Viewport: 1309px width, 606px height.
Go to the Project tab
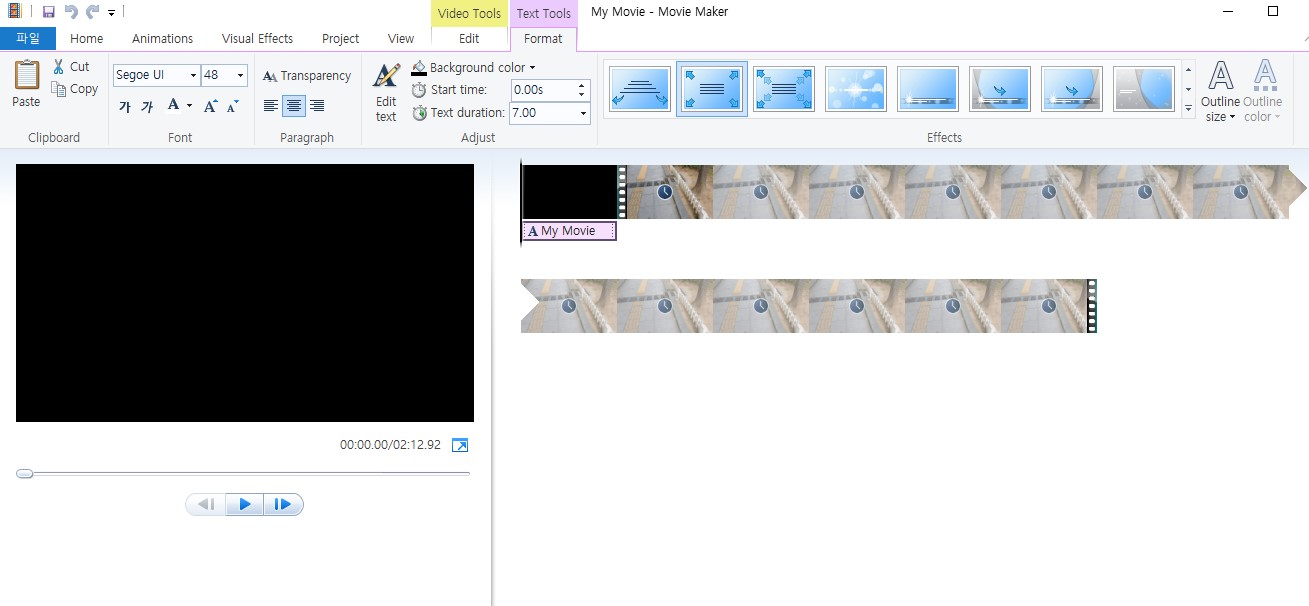coord(340,39)
